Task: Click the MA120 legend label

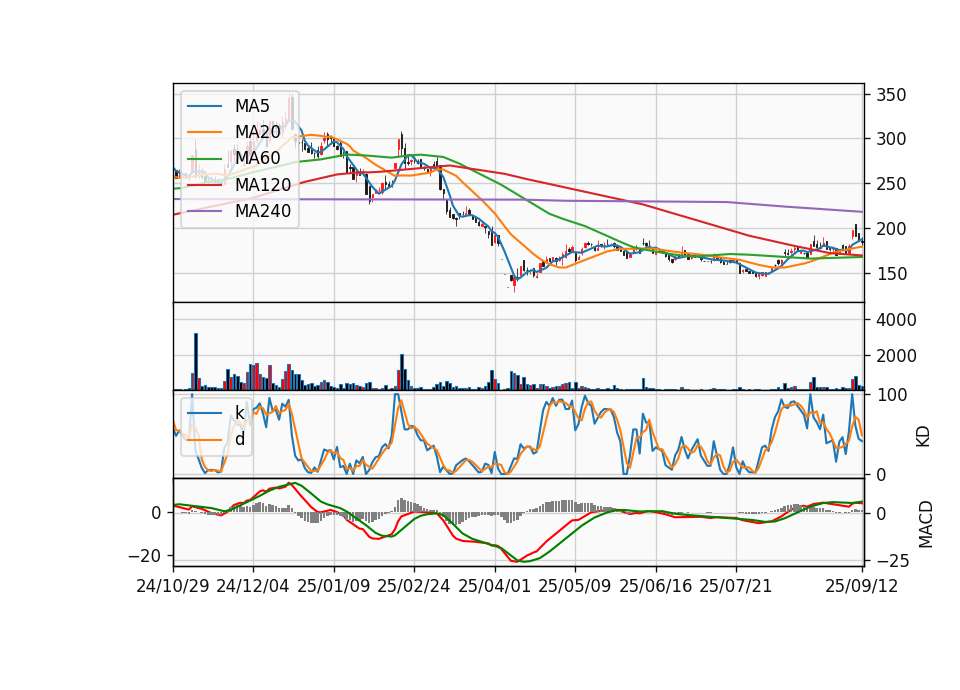Action: 263,184
